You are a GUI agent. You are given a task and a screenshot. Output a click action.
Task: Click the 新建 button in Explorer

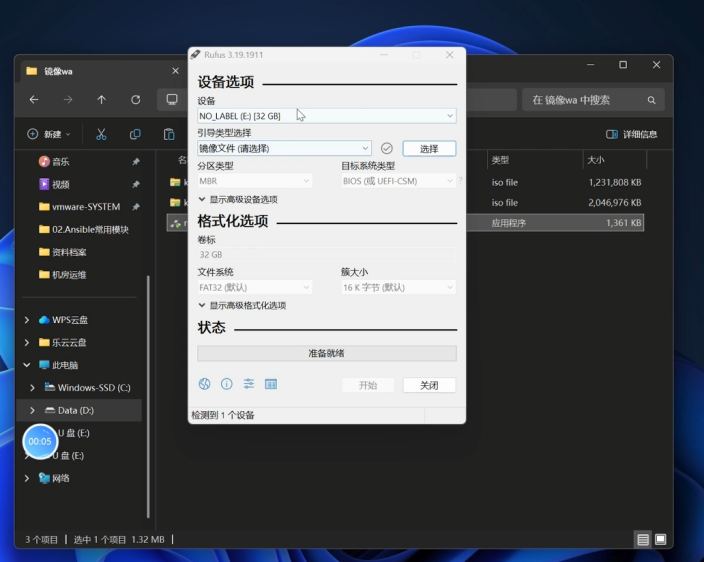[x=49, y=134]
